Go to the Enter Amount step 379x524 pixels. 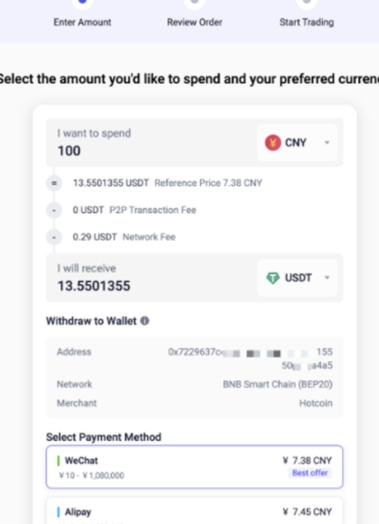pyautogui.click(x=82, y=22)
